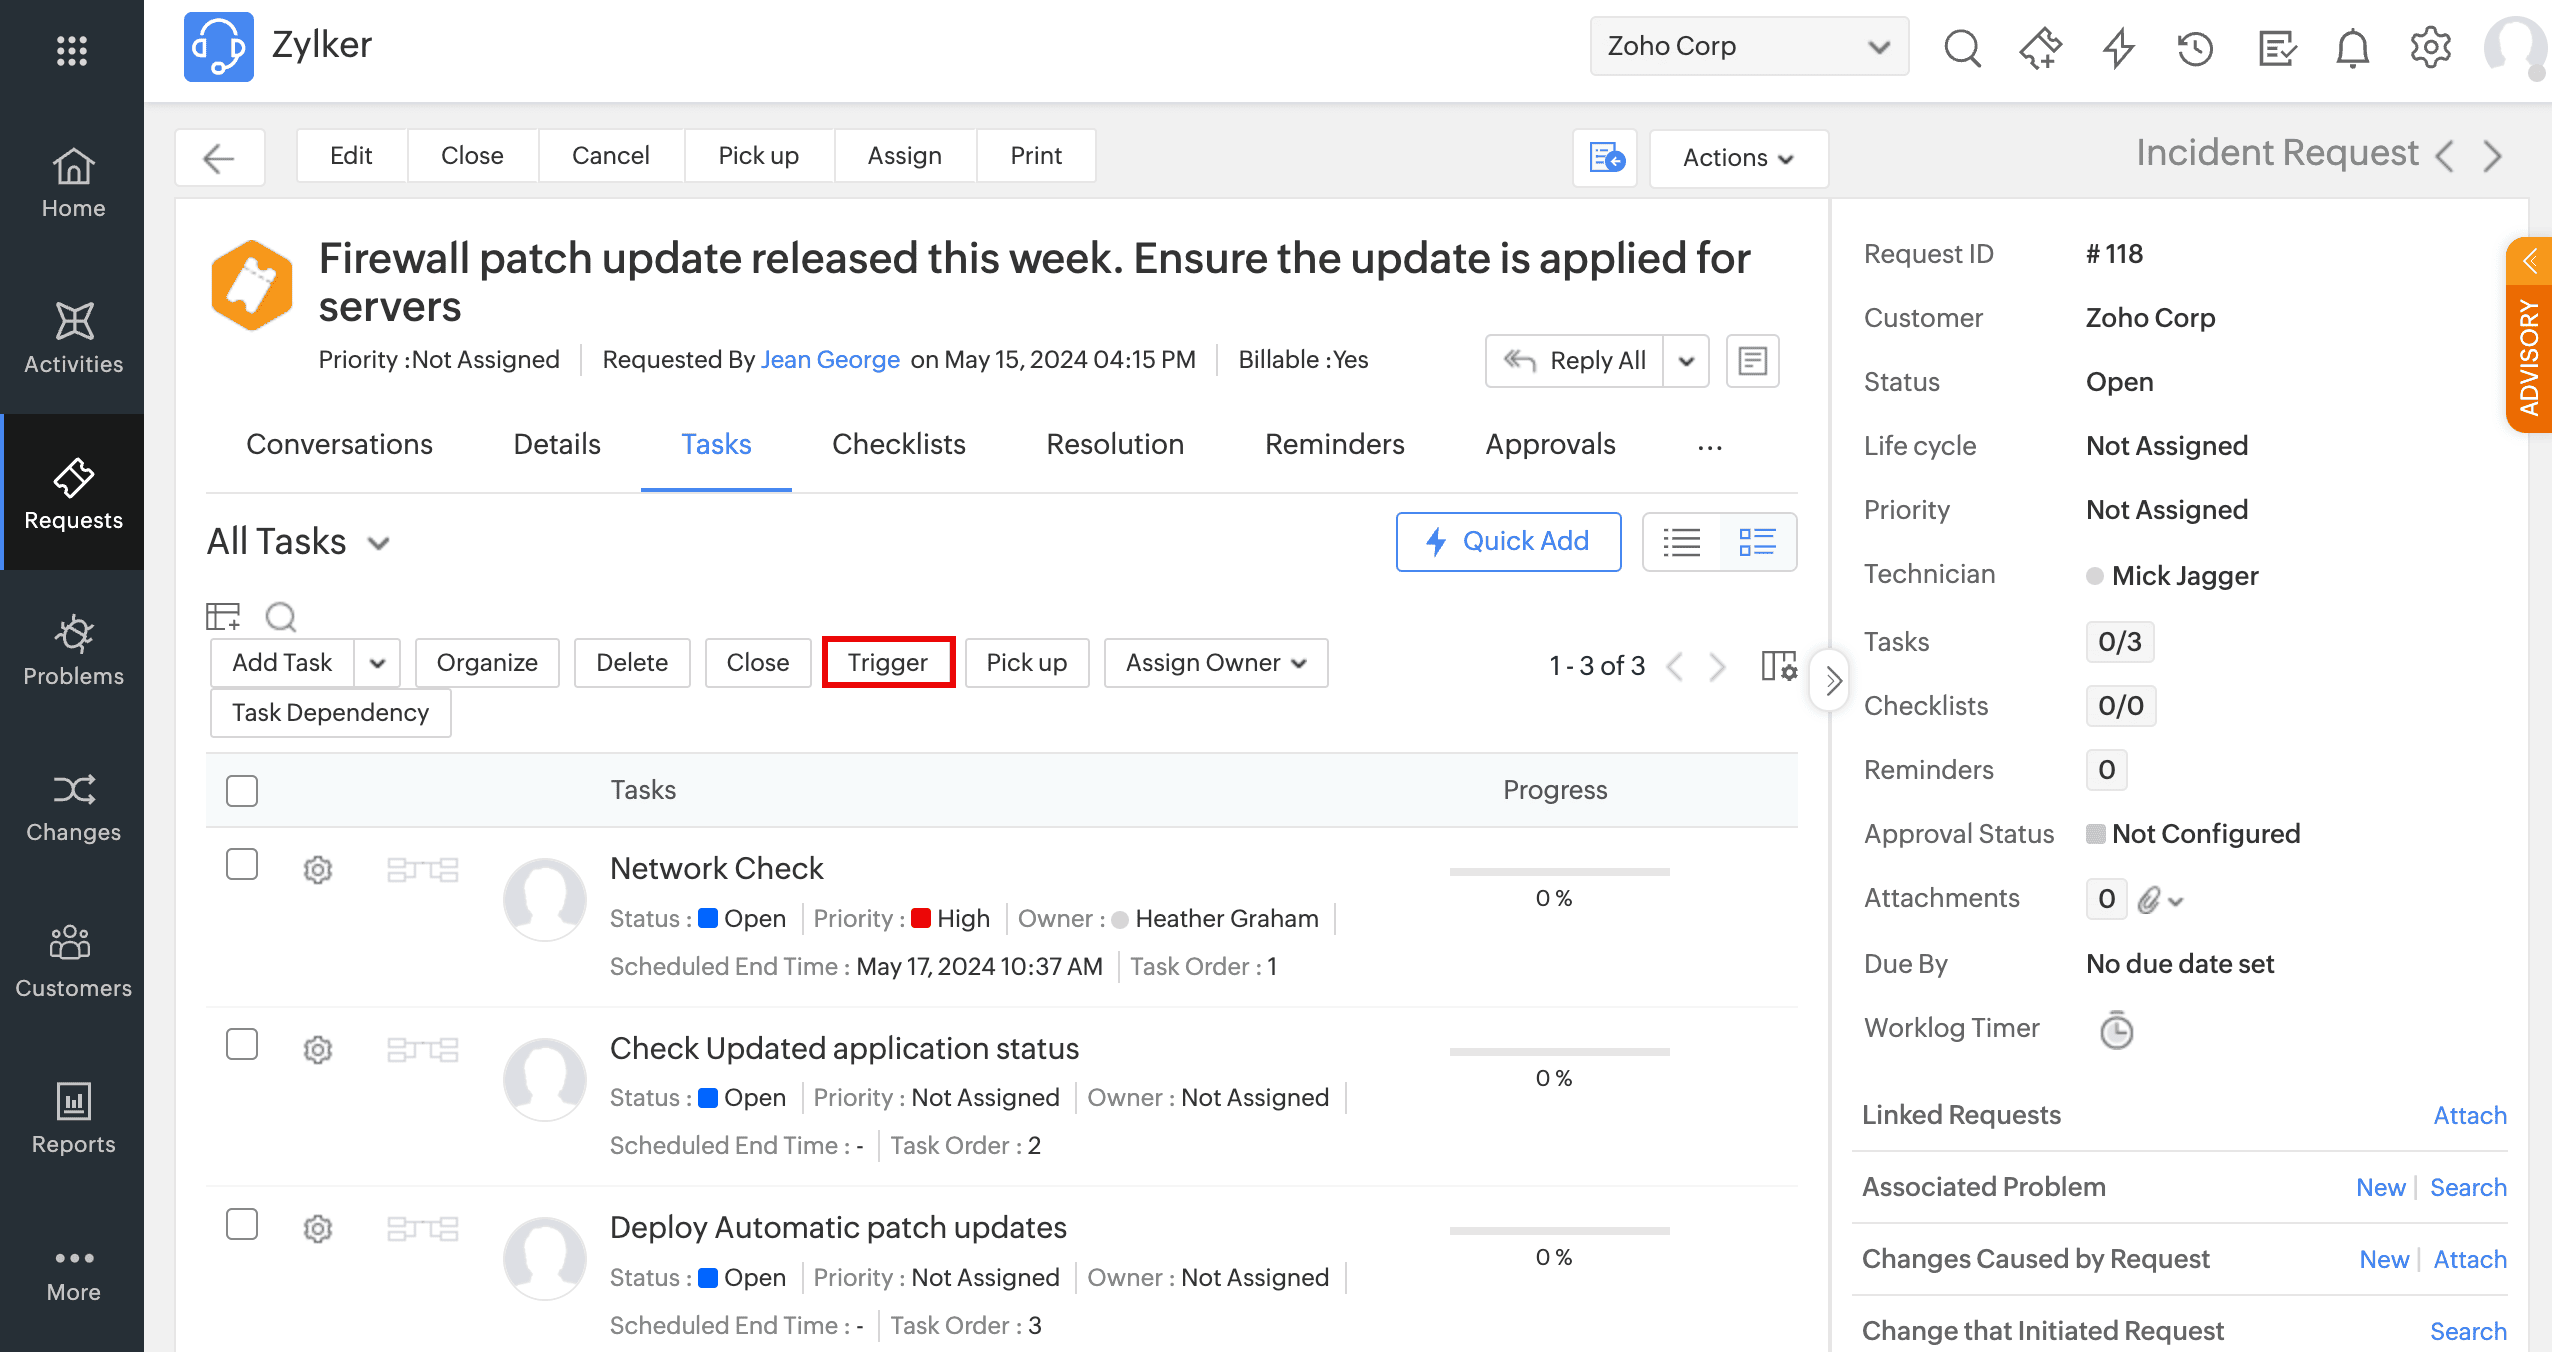Viewport: 2552px width, 1352px height.
Task: Click the Trigger button
Action: tap(888, 663)
